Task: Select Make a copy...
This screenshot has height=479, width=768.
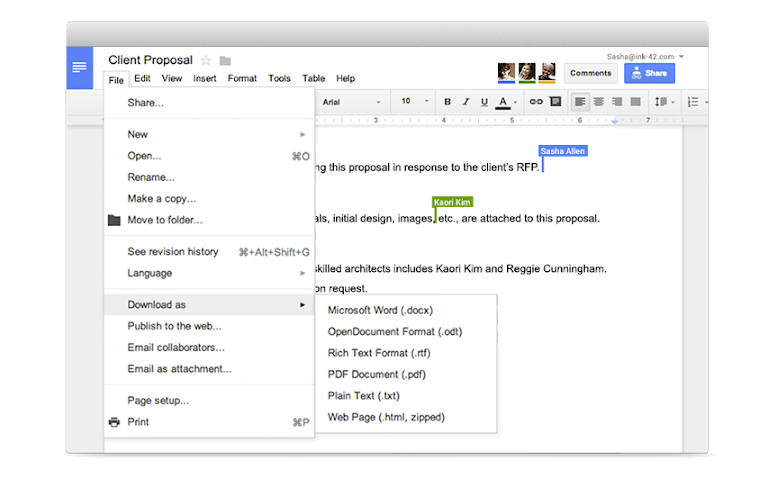Action: click(209, 199)
